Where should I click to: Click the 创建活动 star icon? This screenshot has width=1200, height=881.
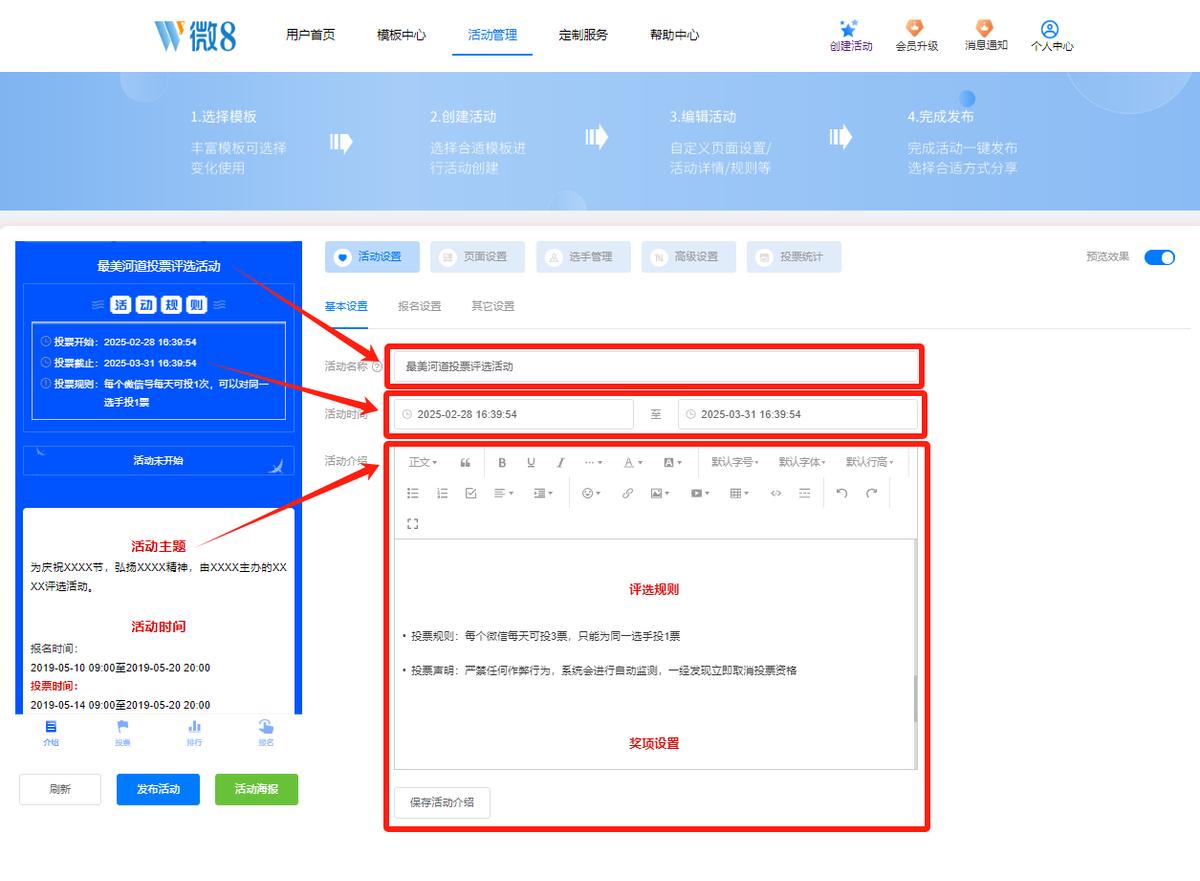coord(850,28)
